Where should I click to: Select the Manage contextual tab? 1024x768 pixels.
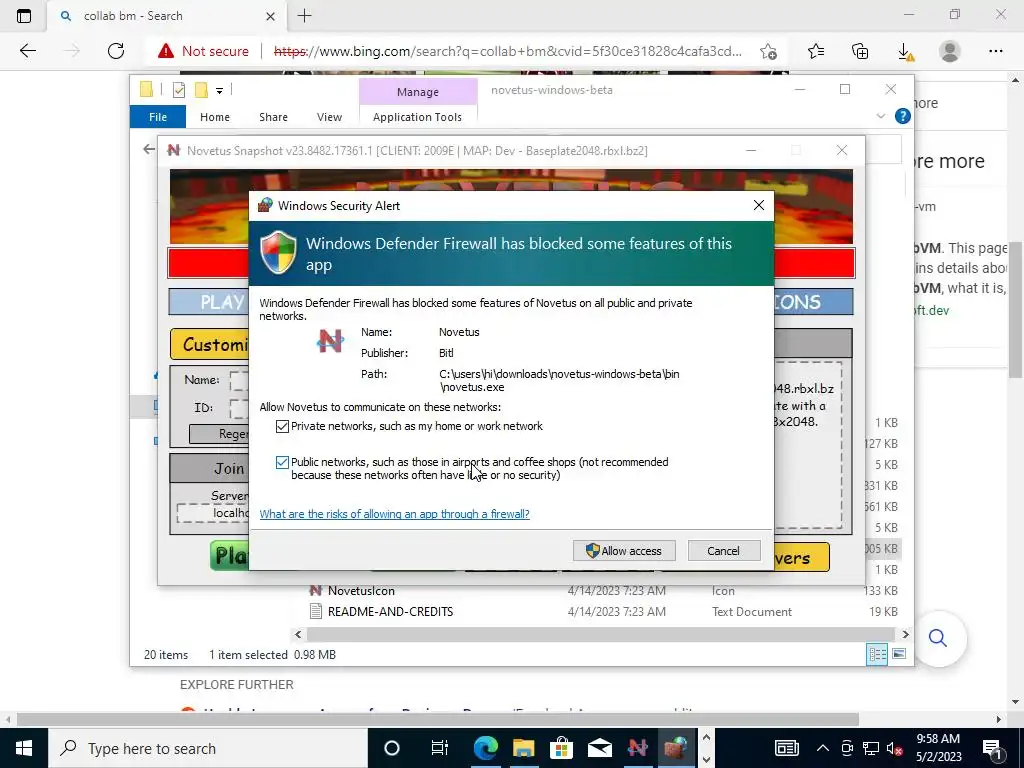418,92
